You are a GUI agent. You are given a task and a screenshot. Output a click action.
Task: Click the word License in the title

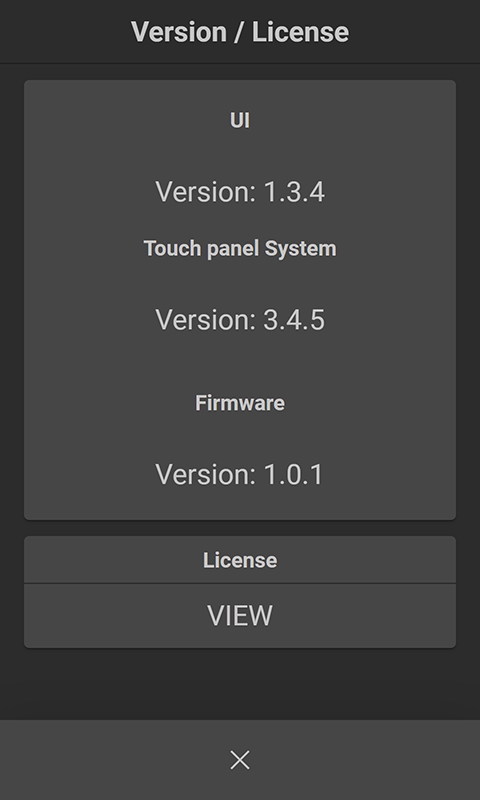300,32
